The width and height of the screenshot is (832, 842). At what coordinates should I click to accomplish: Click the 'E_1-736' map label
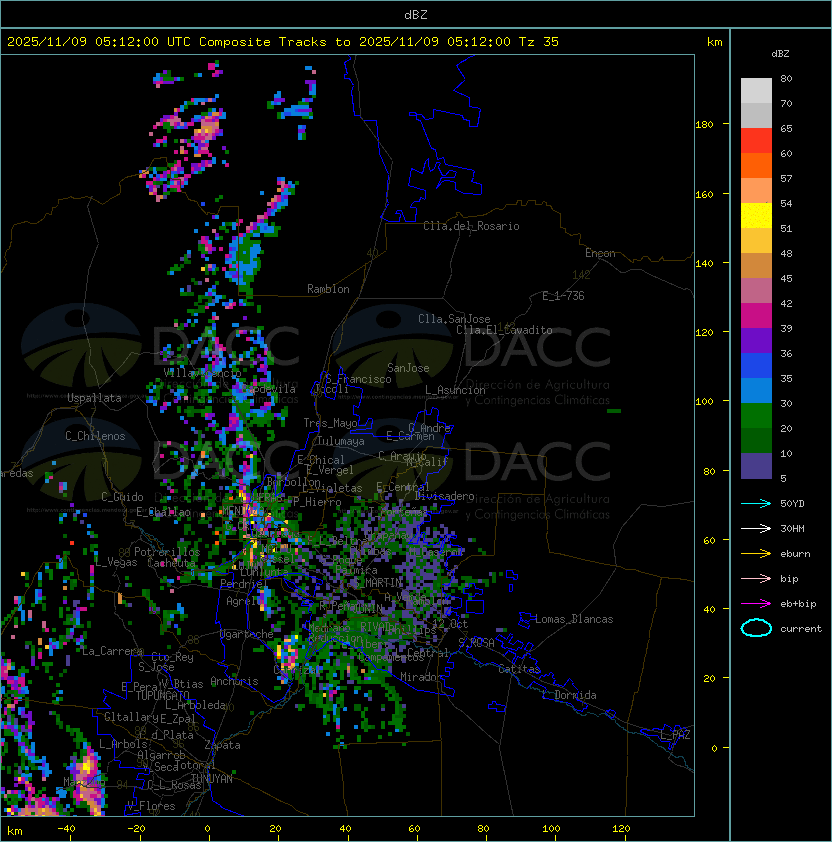(x=563, y=296)
